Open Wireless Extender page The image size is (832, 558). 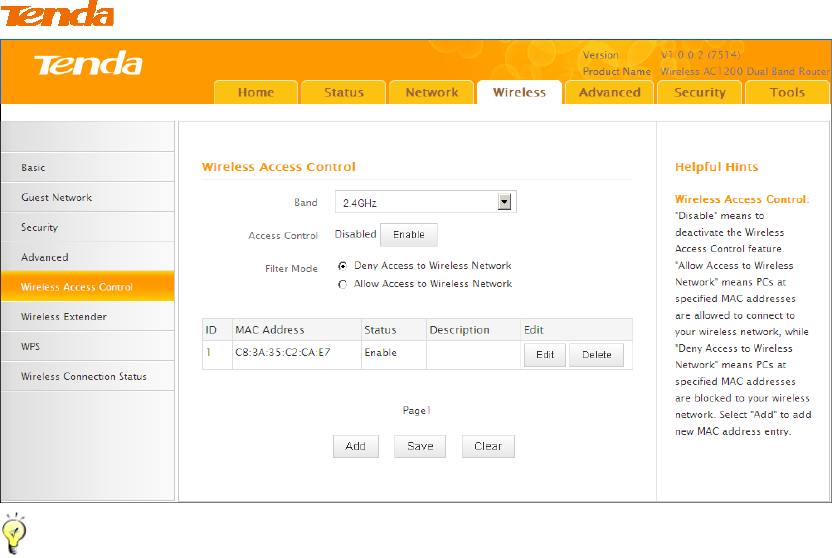pos(88,317)
